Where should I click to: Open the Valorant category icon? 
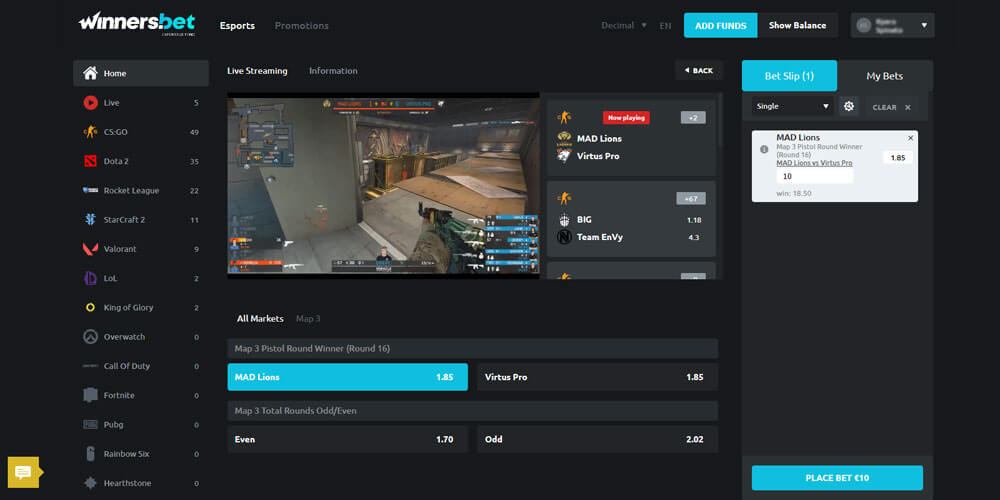90,249
